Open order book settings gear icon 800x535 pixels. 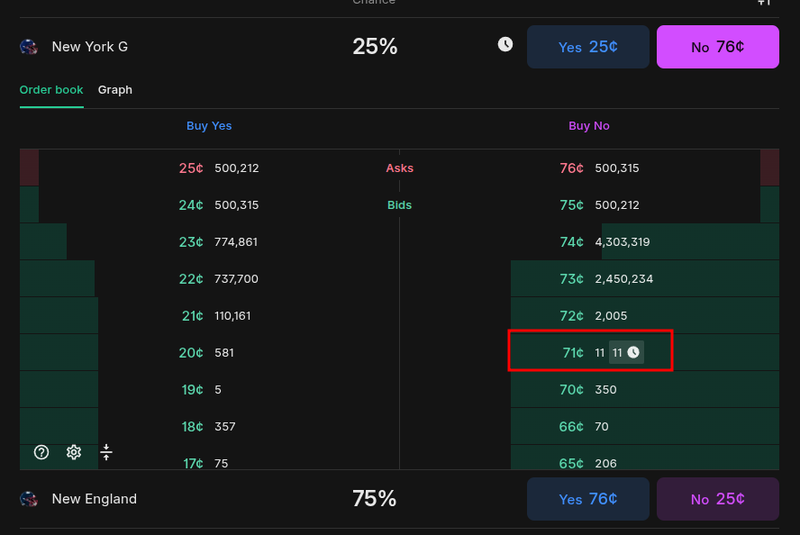coord(74,452)
